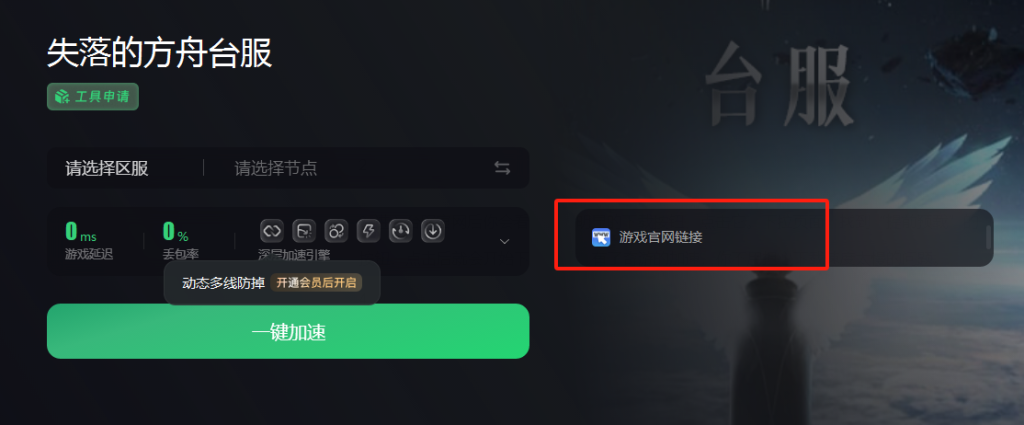The height and width of the screenshot is (425, 1024).
Task: Click the chain-link engine icon
Action: [x=272, y=230]
